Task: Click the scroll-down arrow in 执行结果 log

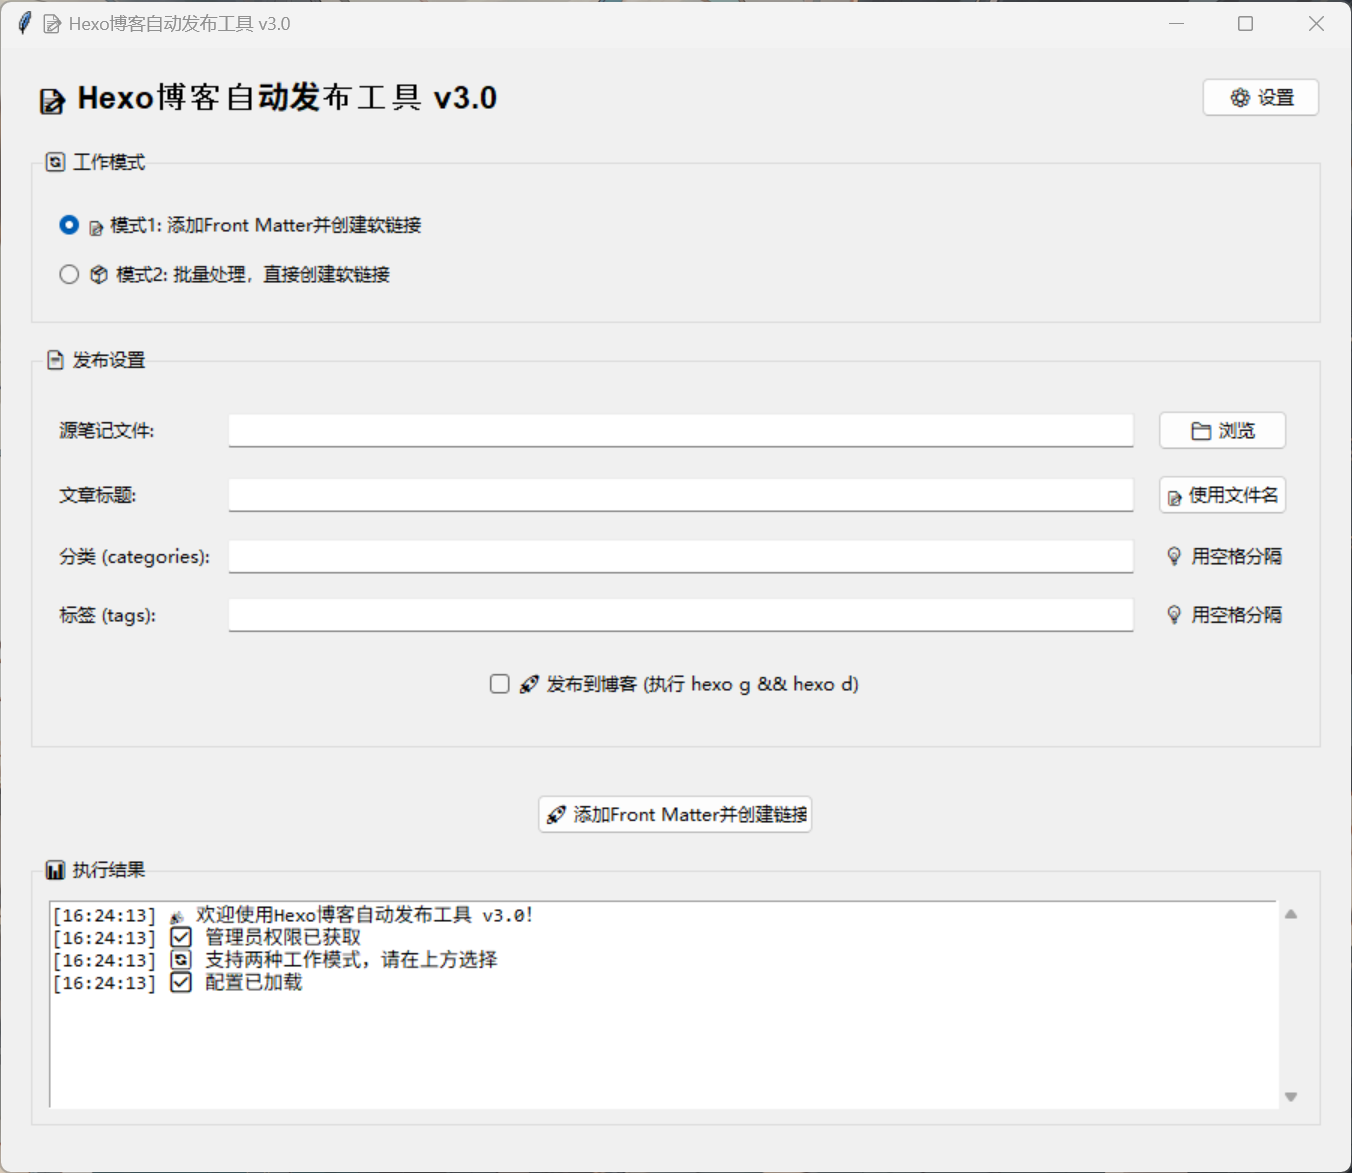Action: point(1291,1097)
